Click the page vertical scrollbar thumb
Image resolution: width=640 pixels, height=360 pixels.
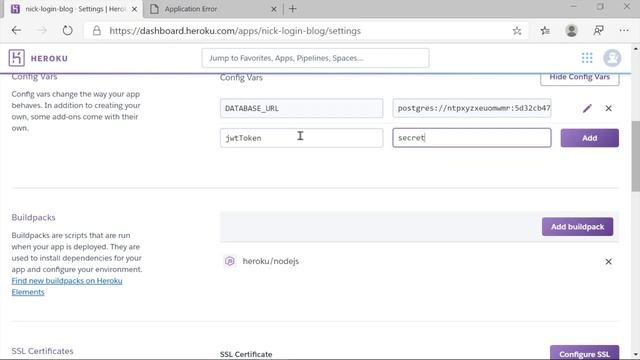636,156
